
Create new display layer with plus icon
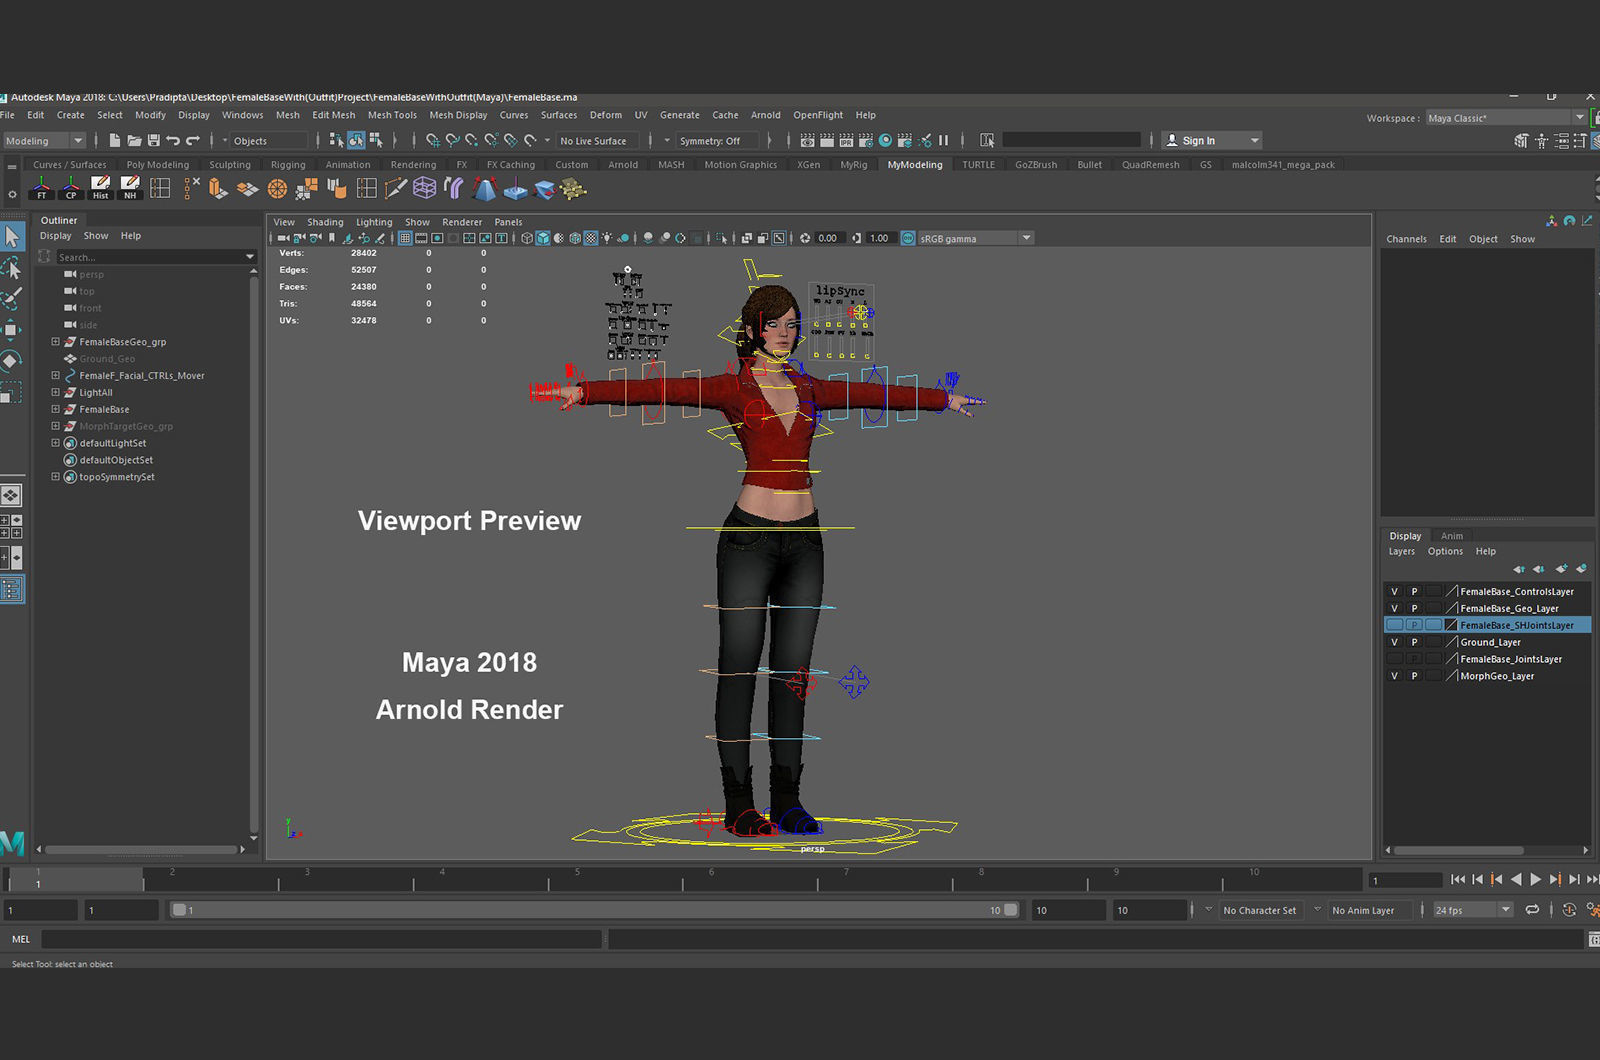(1561, 569)
